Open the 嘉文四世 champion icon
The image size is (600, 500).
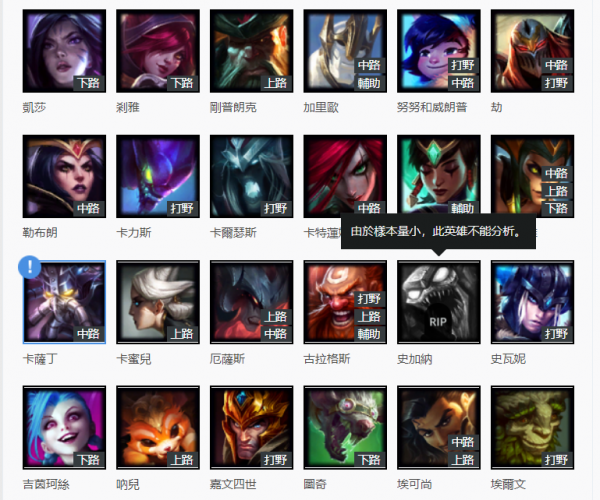coord(251,427)
